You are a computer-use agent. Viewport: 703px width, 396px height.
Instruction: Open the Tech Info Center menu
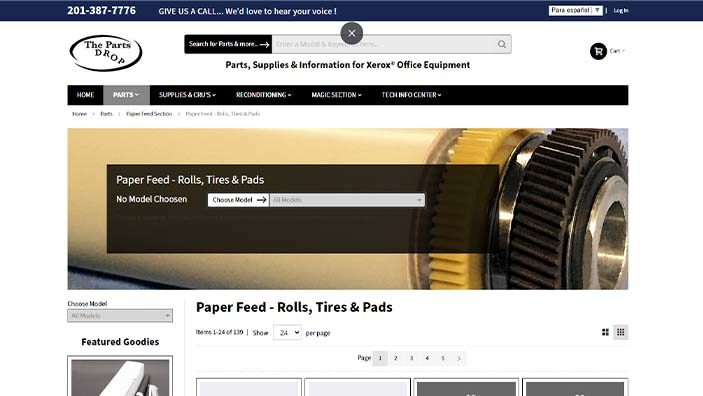[x=412, y=95]
